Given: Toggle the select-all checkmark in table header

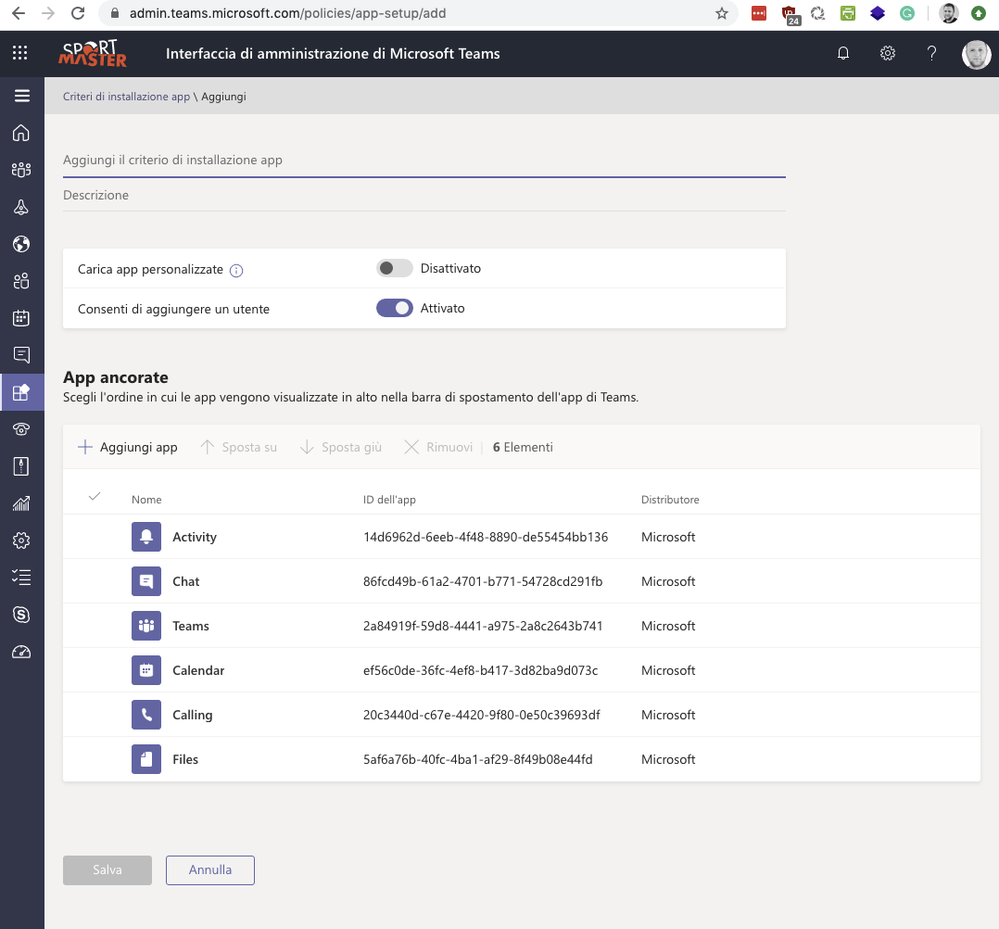Looking at the screenshot, I should 94,496.
